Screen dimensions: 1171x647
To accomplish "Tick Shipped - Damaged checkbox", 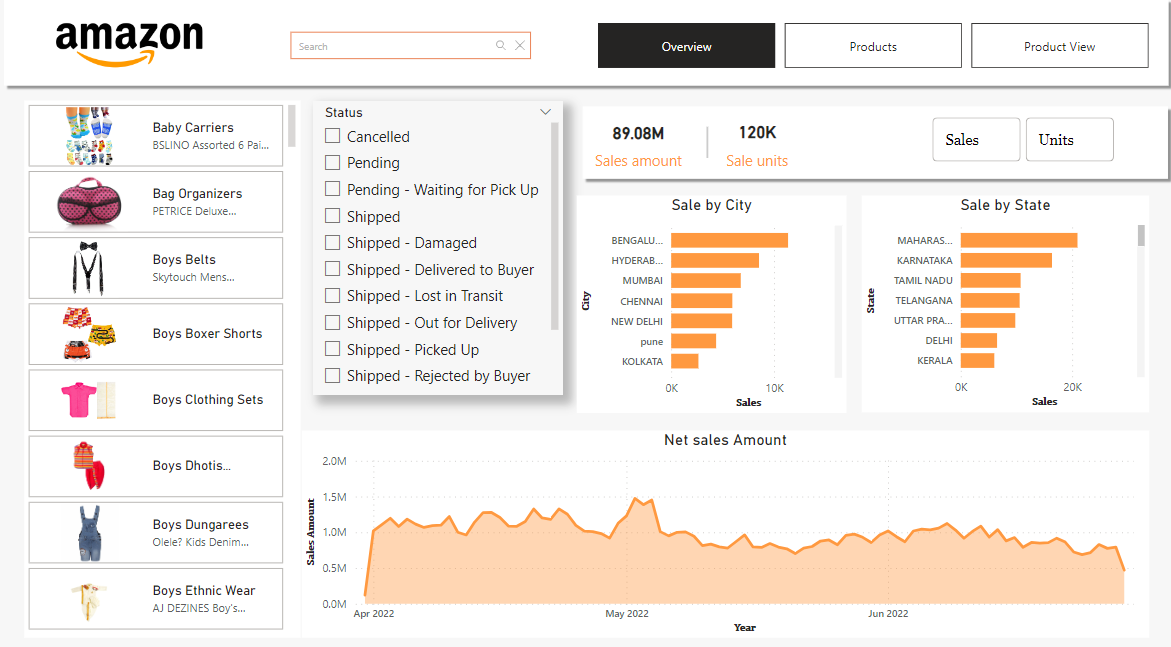I will click(333, 242).
